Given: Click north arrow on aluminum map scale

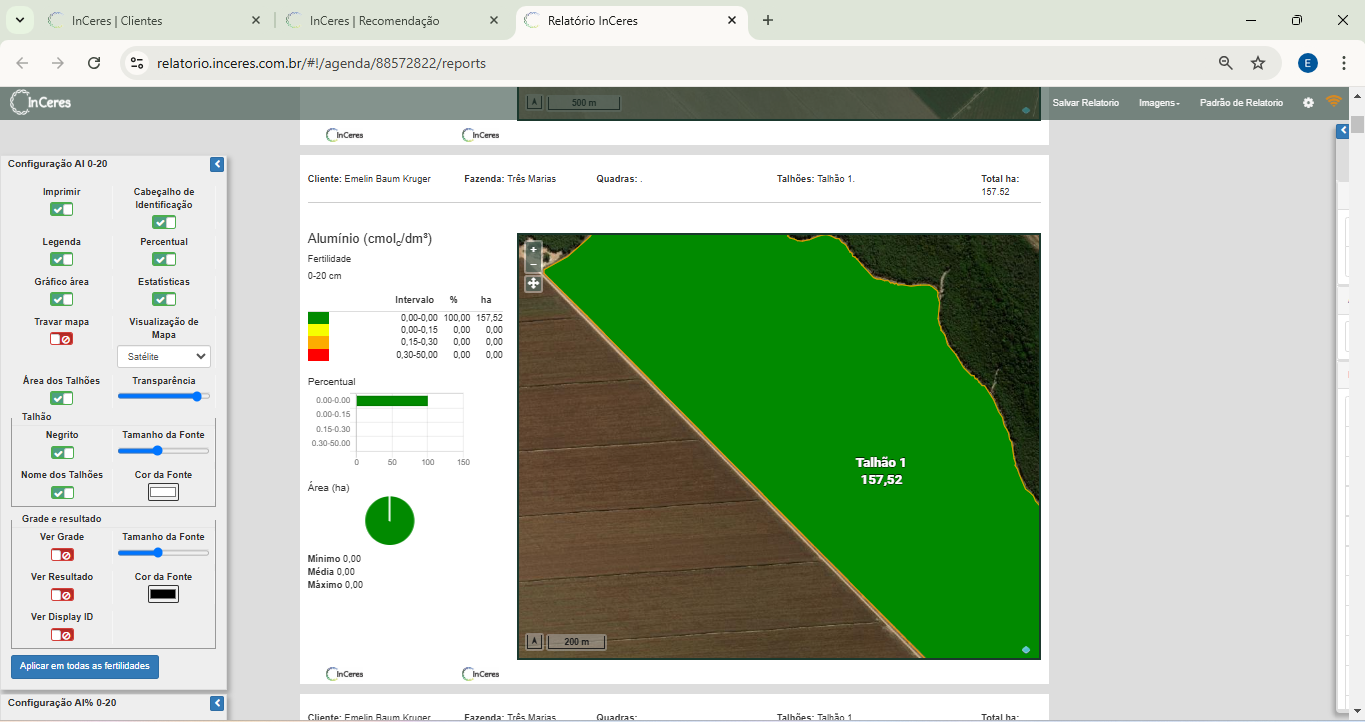Looking at the screenshot, I should (x=534, y=641).
